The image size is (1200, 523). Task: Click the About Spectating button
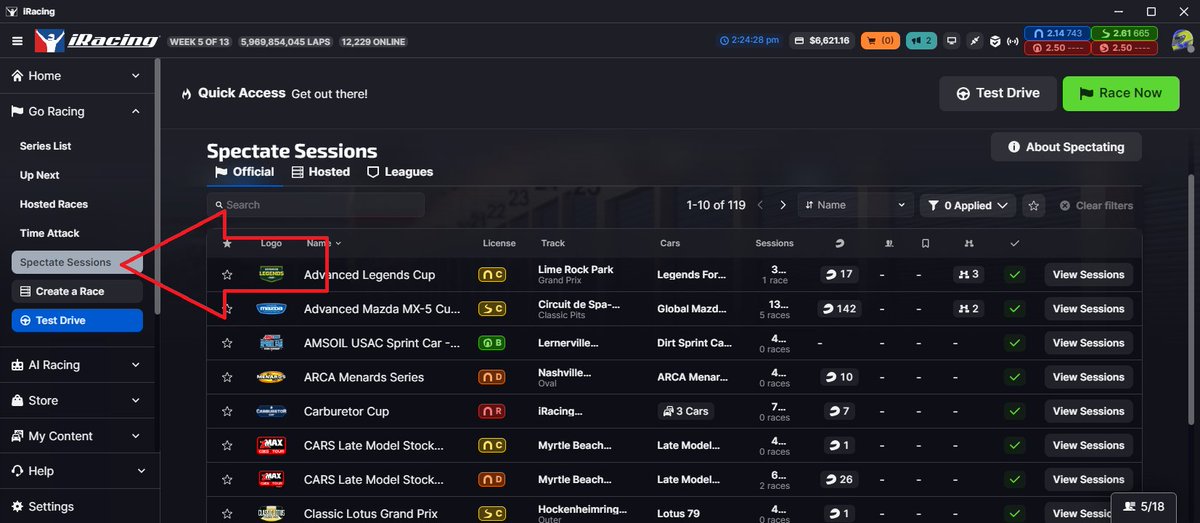pos(1066,147)
